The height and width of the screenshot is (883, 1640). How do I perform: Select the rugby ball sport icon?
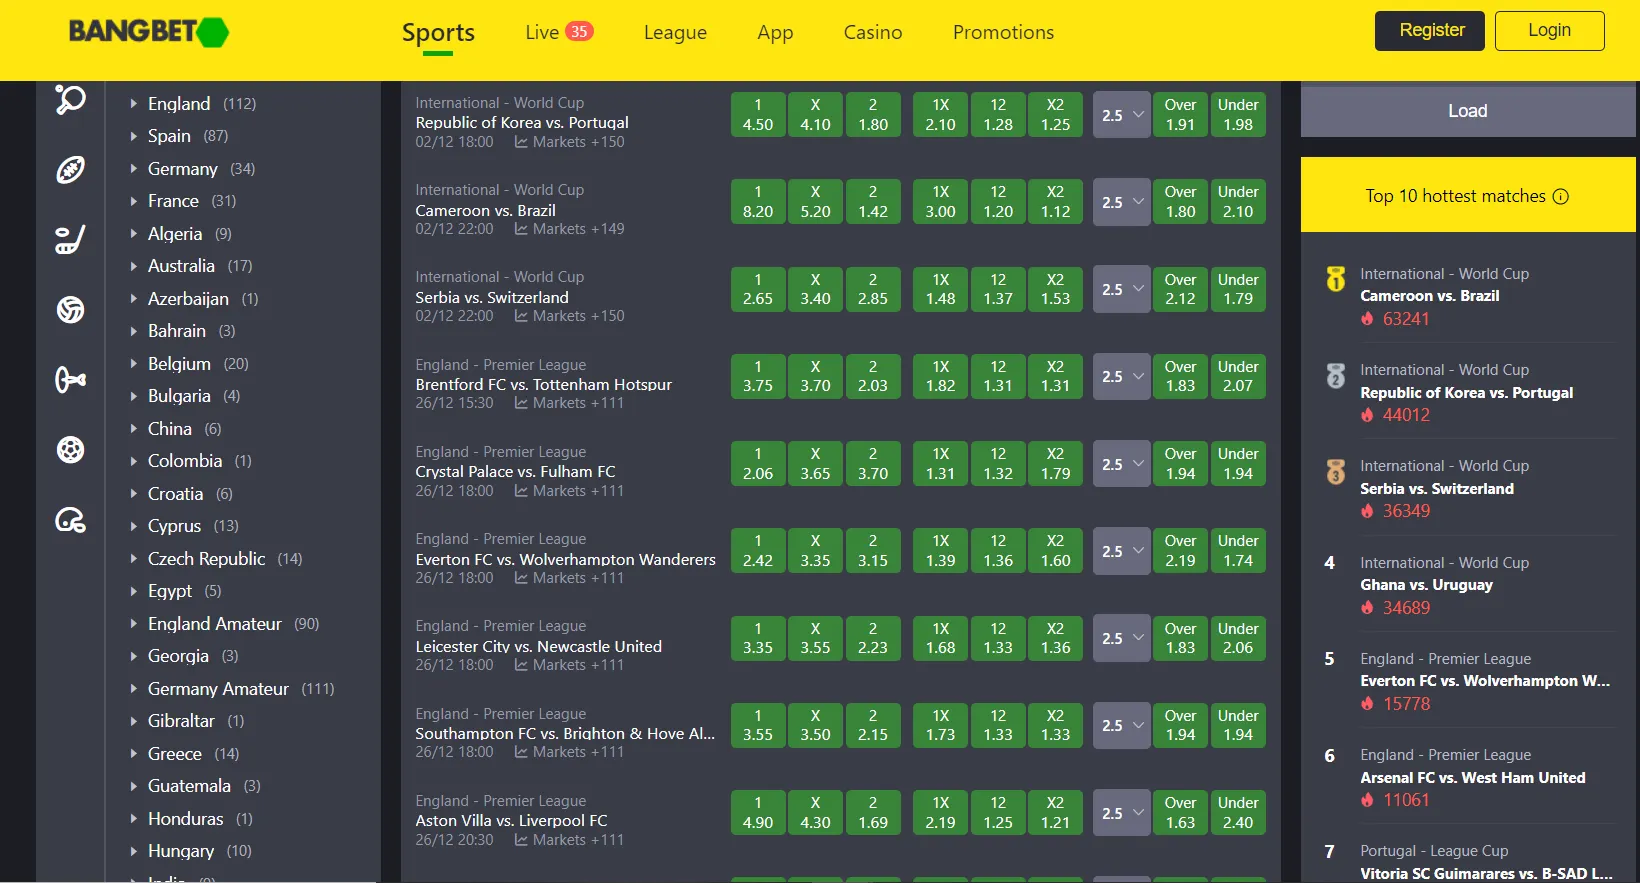70,170
